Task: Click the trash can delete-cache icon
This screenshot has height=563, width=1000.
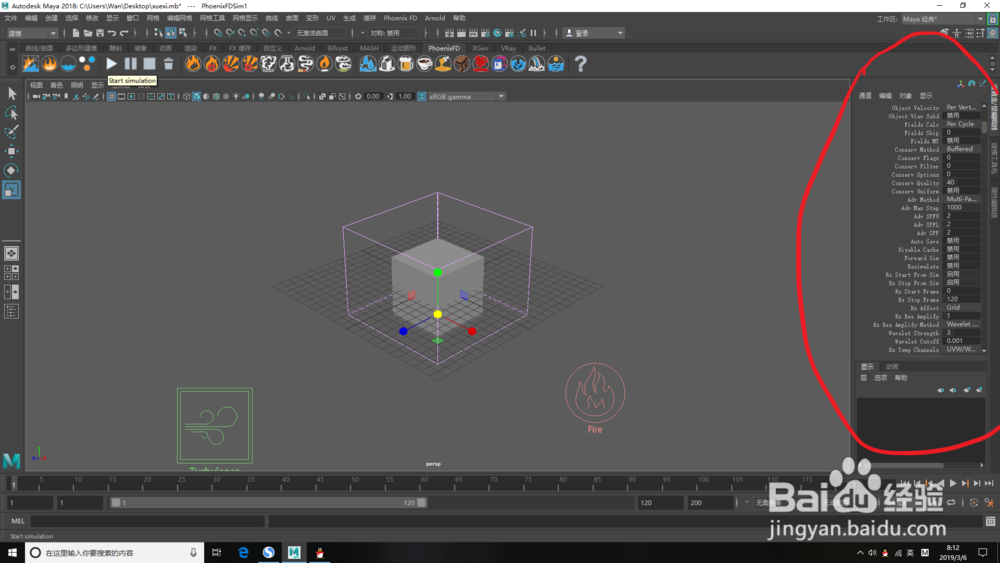Action: coord(168,64)
